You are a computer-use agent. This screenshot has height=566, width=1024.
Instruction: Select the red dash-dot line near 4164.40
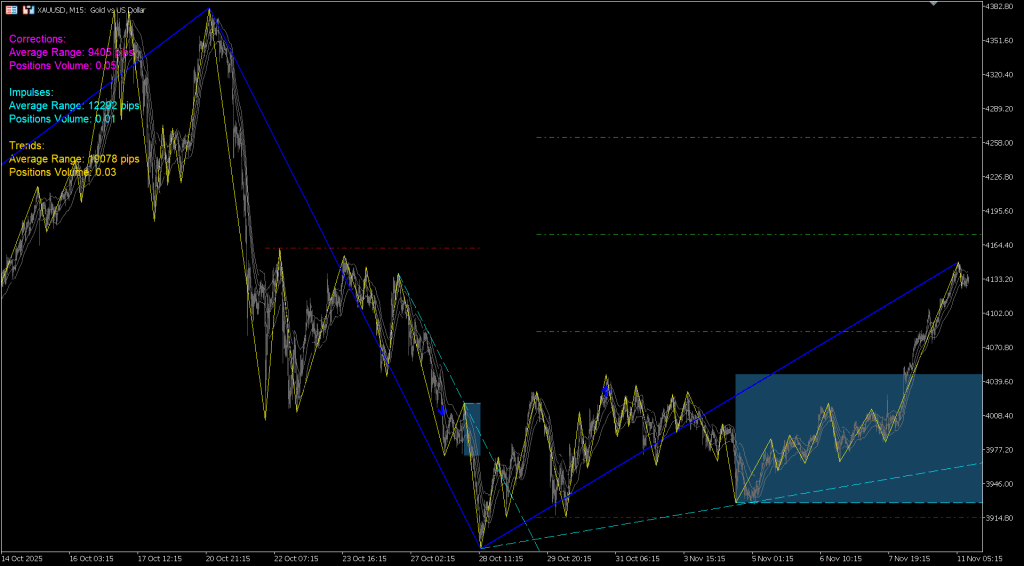tap(372, 248)
